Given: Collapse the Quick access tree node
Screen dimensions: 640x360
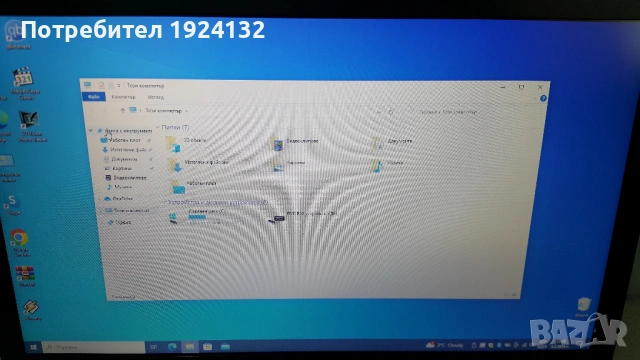Looking at the screenshot, I should point(91,131).
